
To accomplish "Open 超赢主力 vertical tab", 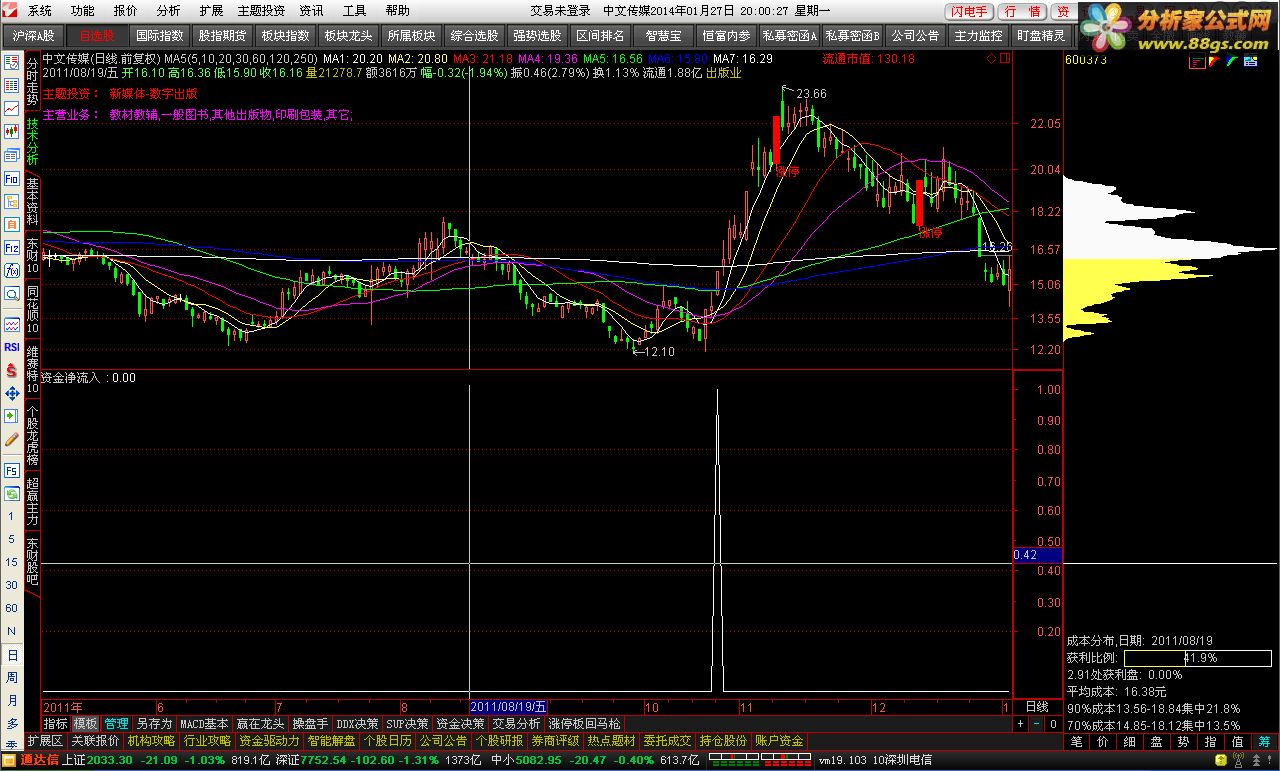I will click(33, 503).
